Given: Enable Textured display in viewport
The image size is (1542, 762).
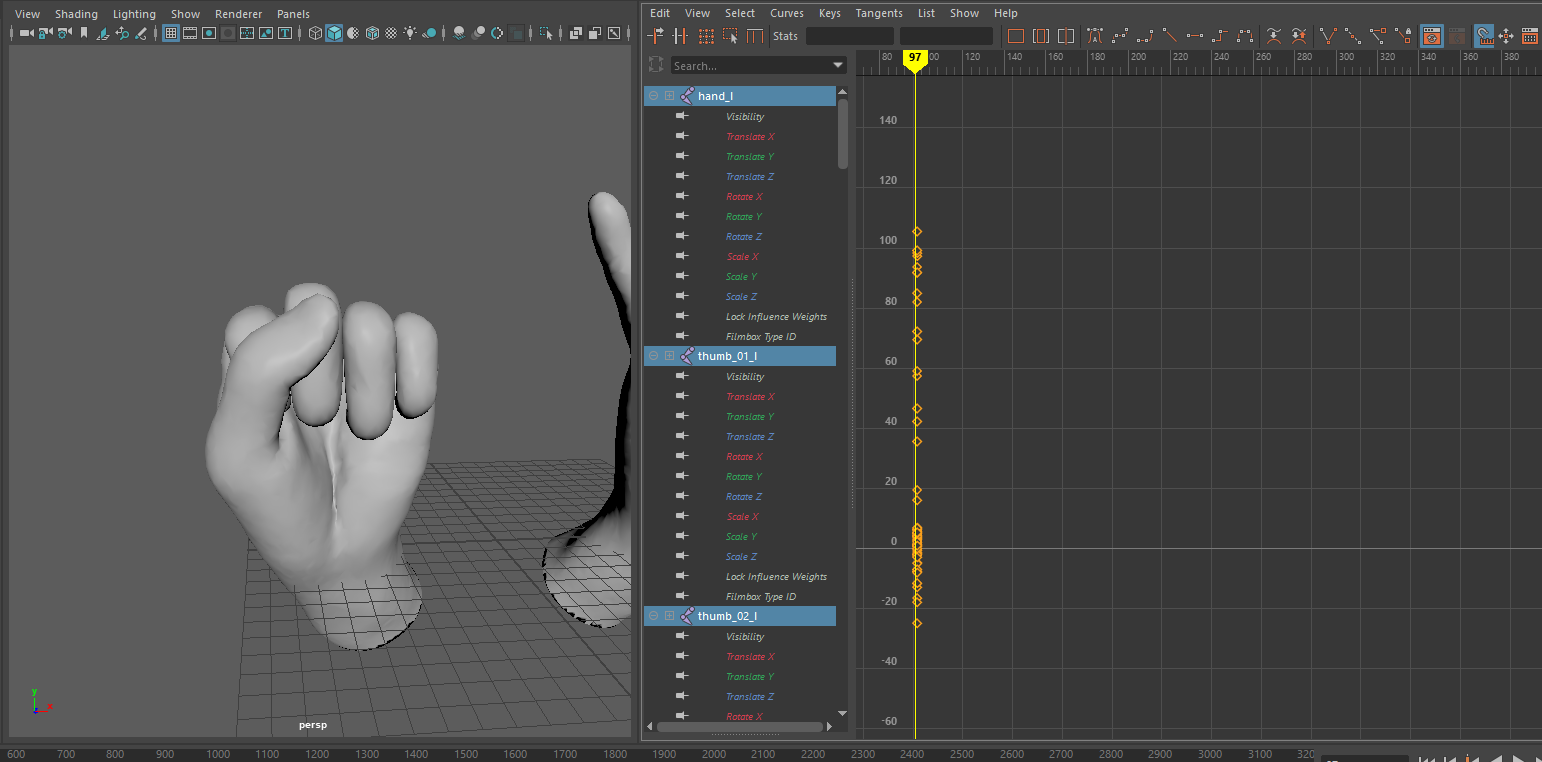Looking at the screenshot, I should tap(391, 33).
